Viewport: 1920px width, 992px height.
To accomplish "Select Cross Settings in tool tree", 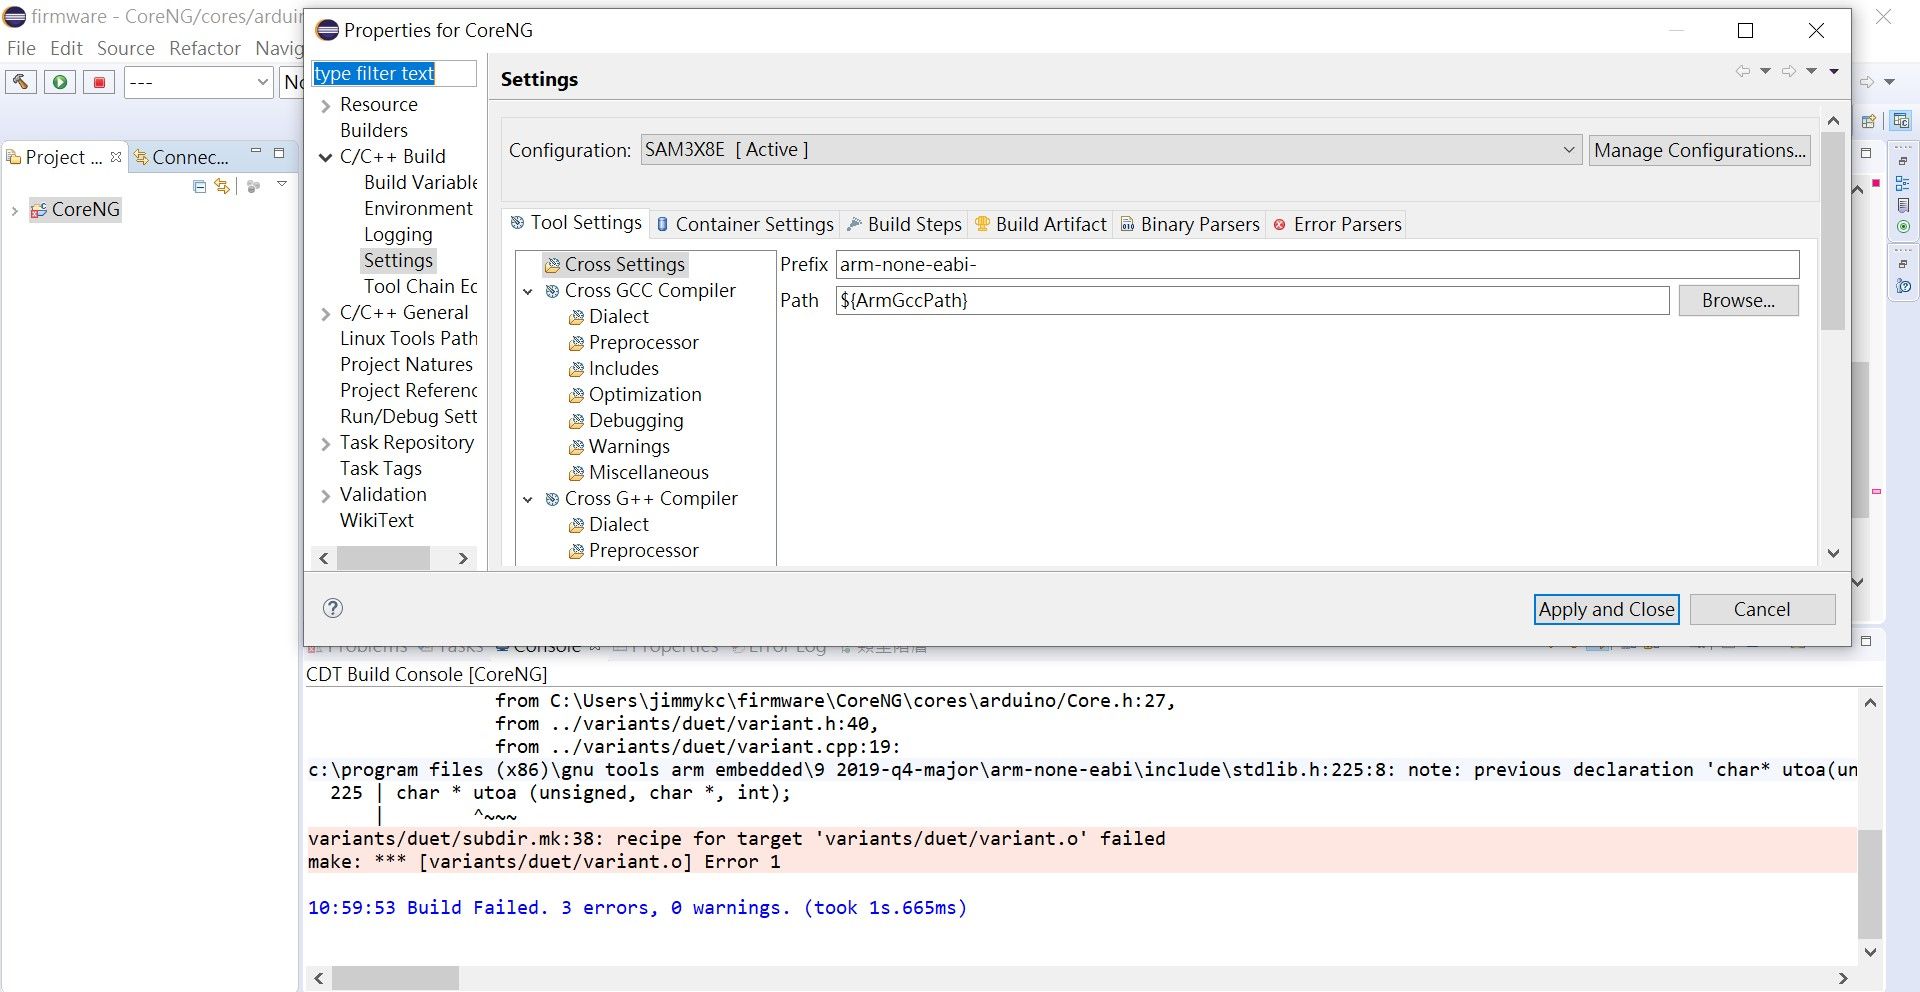I will pos(615,264).
